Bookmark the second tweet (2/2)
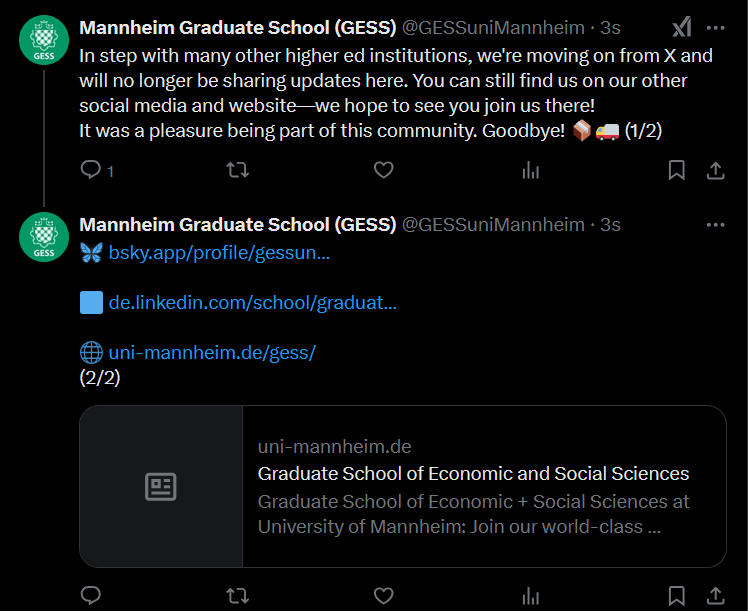Viewport: 748px width, 611px height. point(677,596)
